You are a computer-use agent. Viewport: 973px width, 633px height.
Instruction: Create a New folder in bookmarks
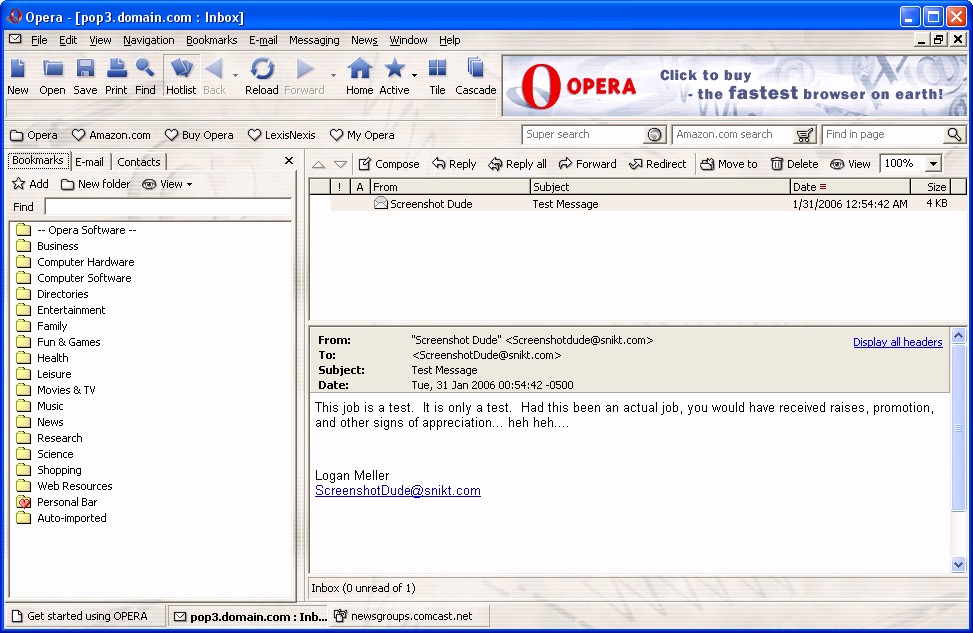(x=96, y=184)
